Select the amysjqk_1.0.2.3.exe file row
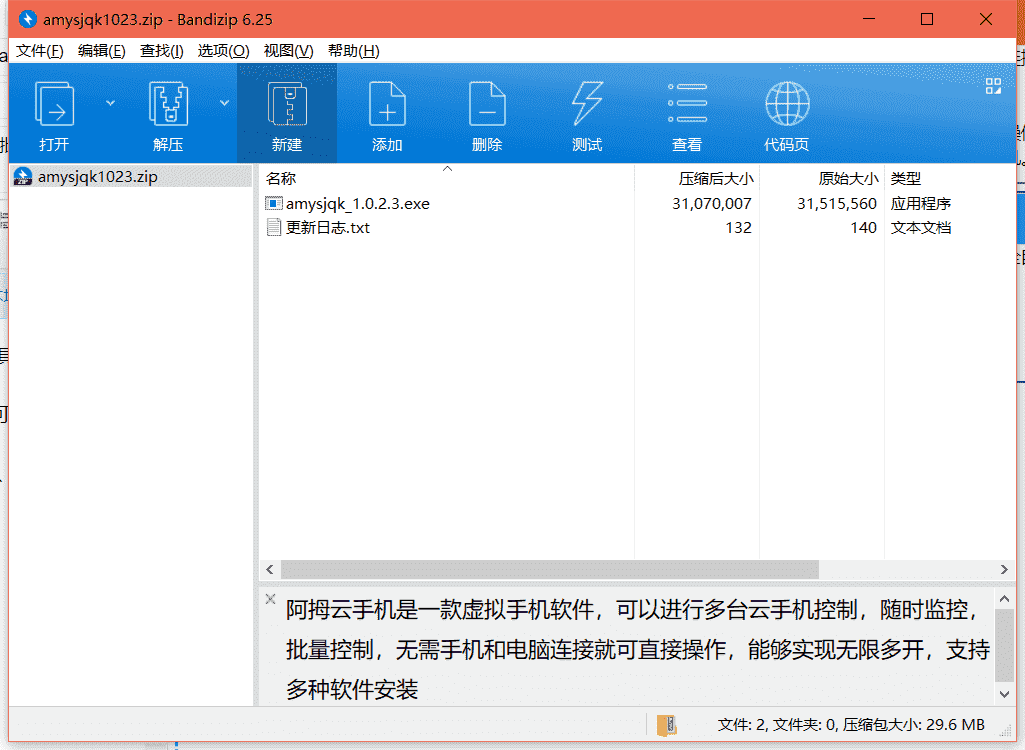 [x=637, y=203]
